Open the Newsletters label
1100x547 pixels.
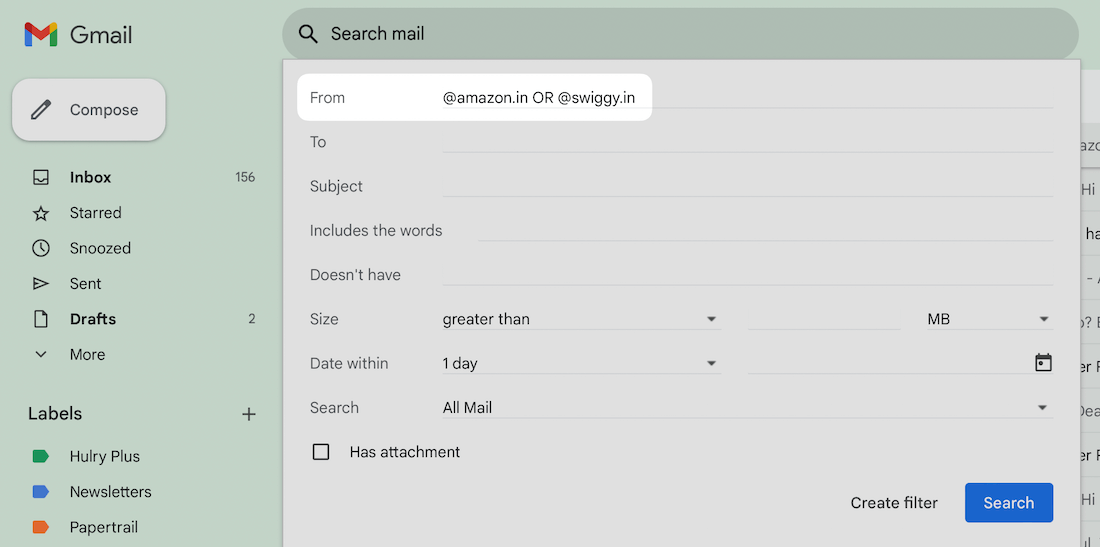pyautogui.click(x=110, y=492)
